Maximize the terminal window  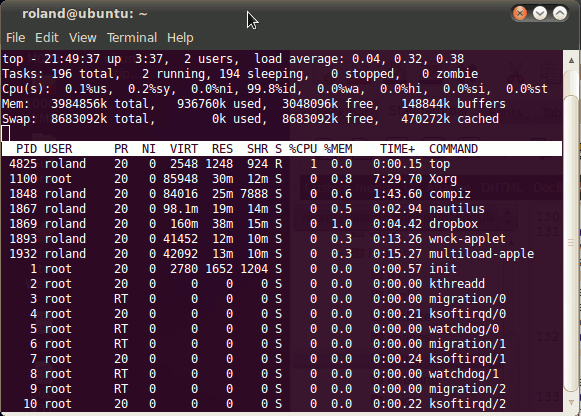[560, 14]
